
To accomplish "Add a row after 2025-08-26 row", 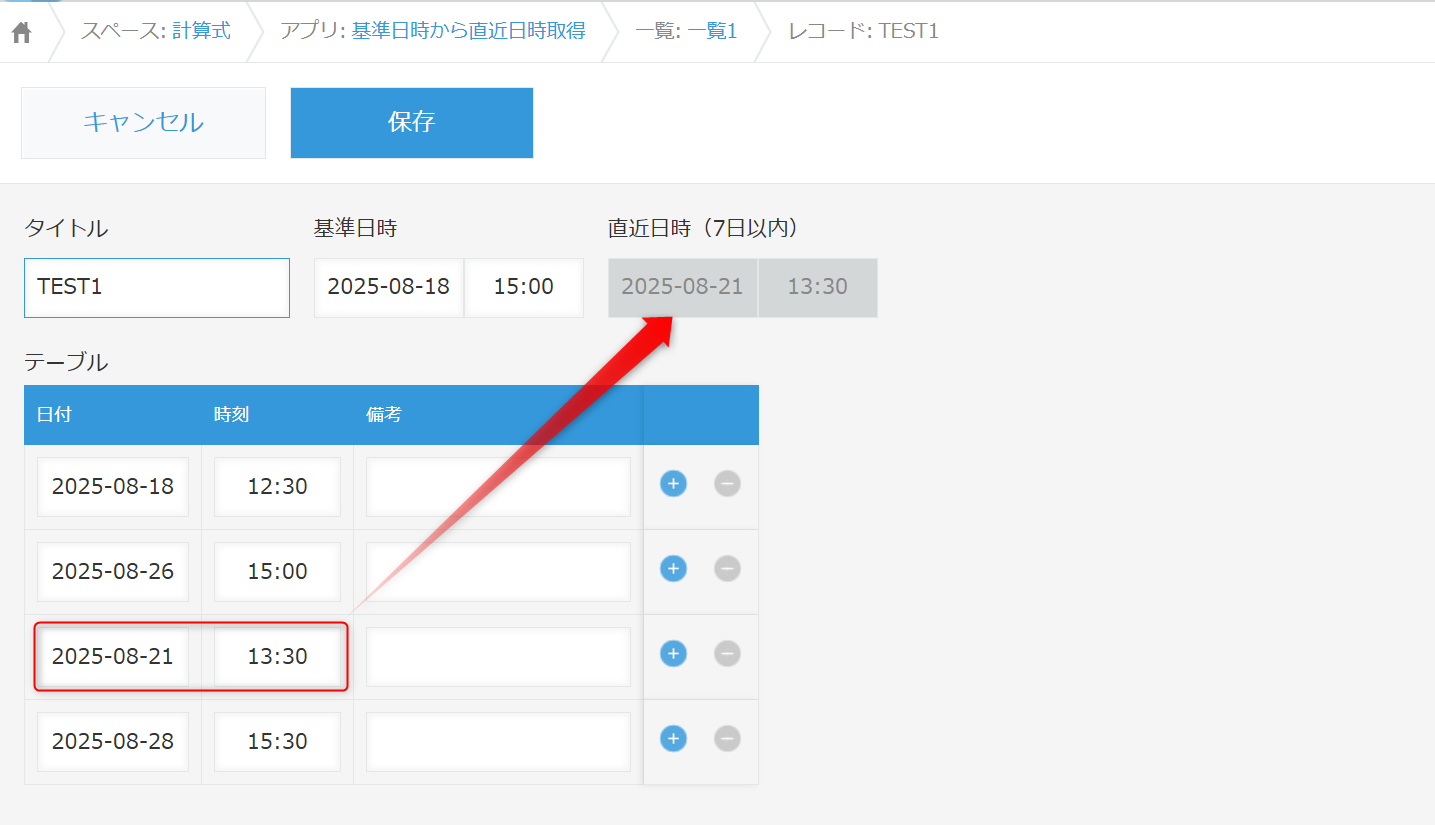I will pyautogui.click(x=673, y=569).
